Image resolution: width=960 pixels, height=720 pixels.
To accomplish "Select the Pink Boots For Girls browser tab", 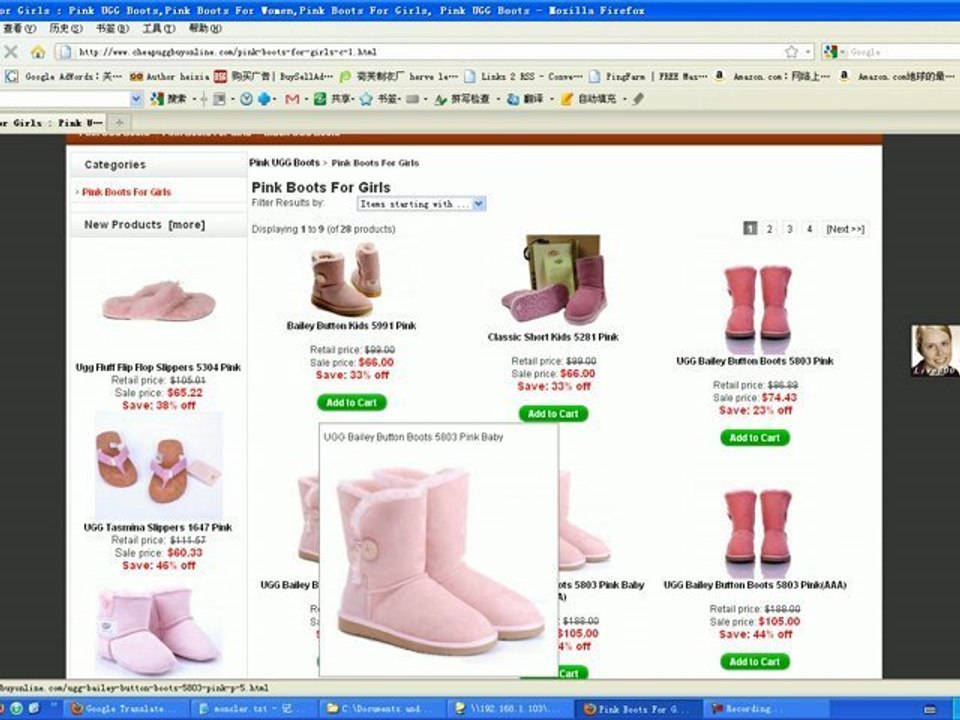I will tap(52, 122).
